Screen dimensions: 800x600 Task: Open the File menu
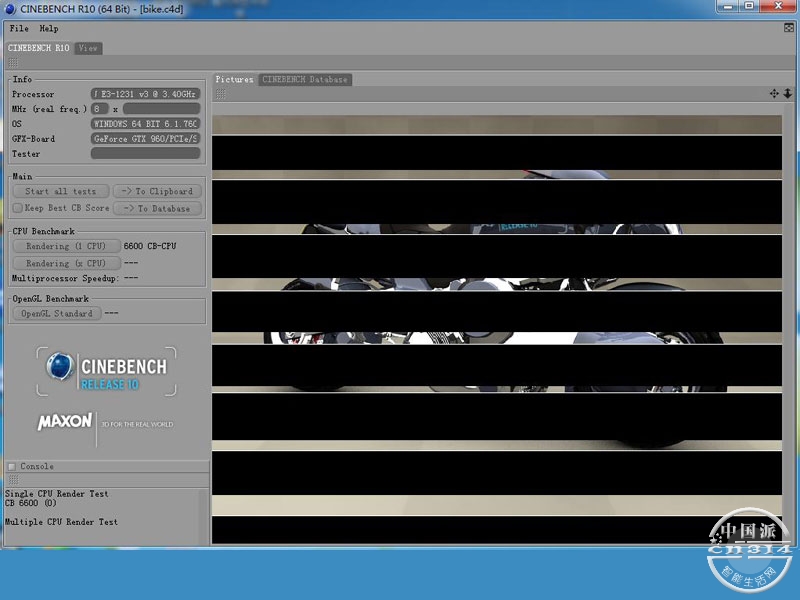(19, 29)
